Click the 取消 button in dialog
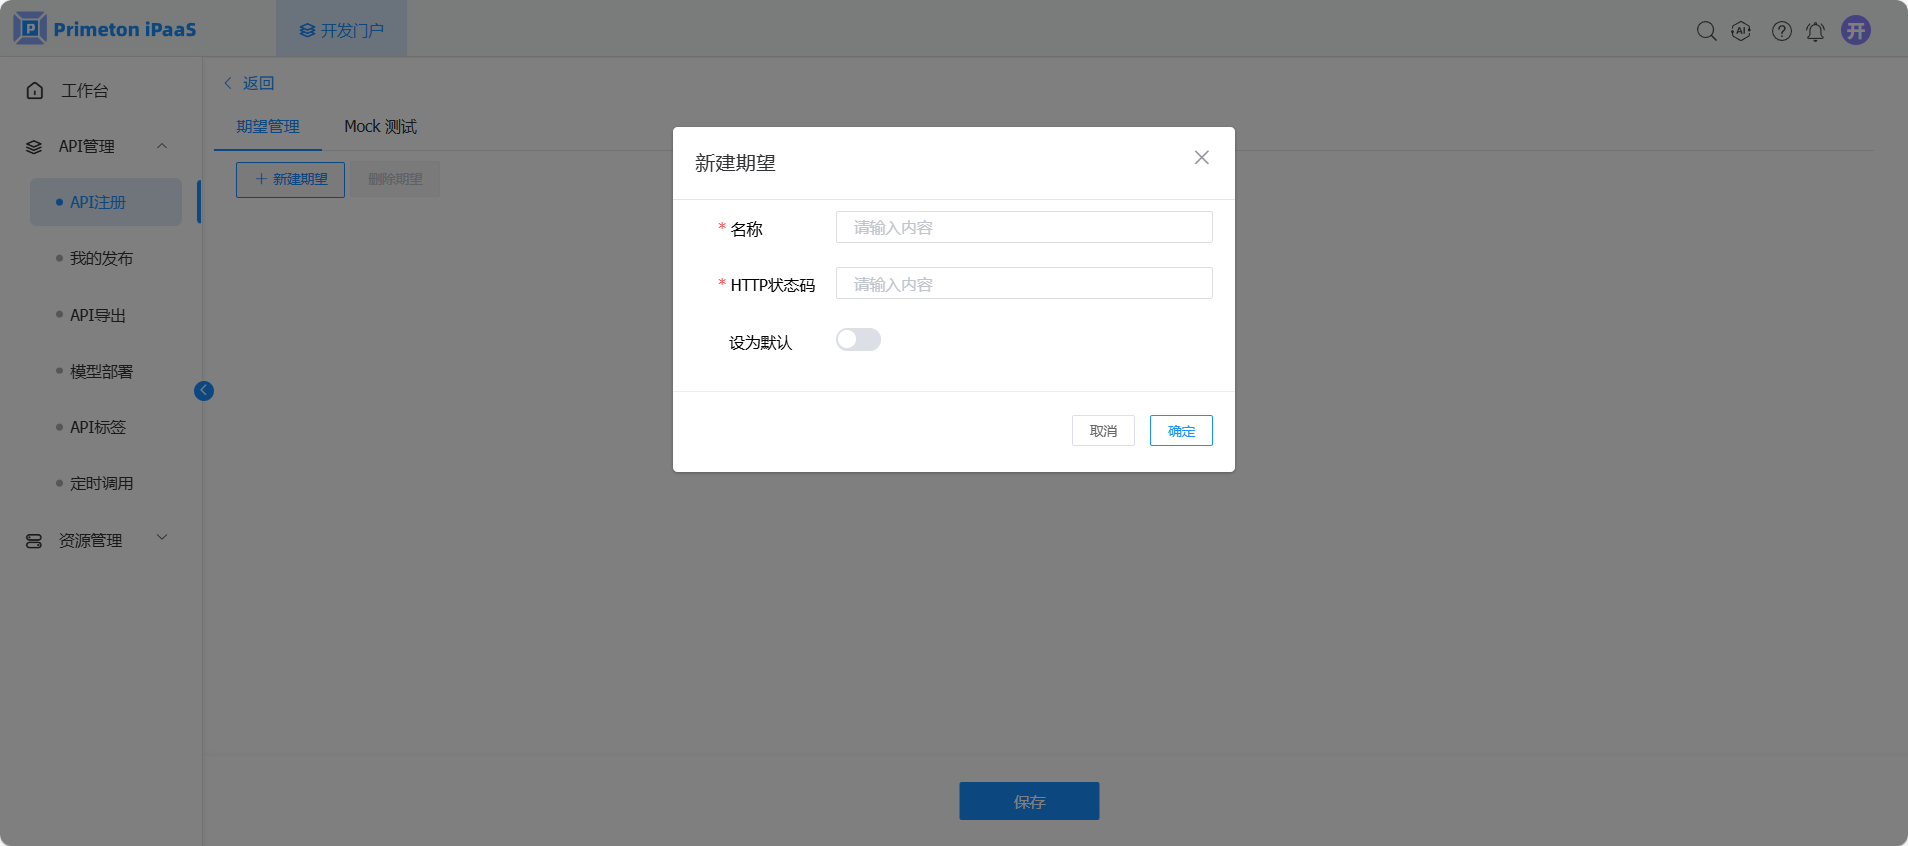 [1103, 431]
